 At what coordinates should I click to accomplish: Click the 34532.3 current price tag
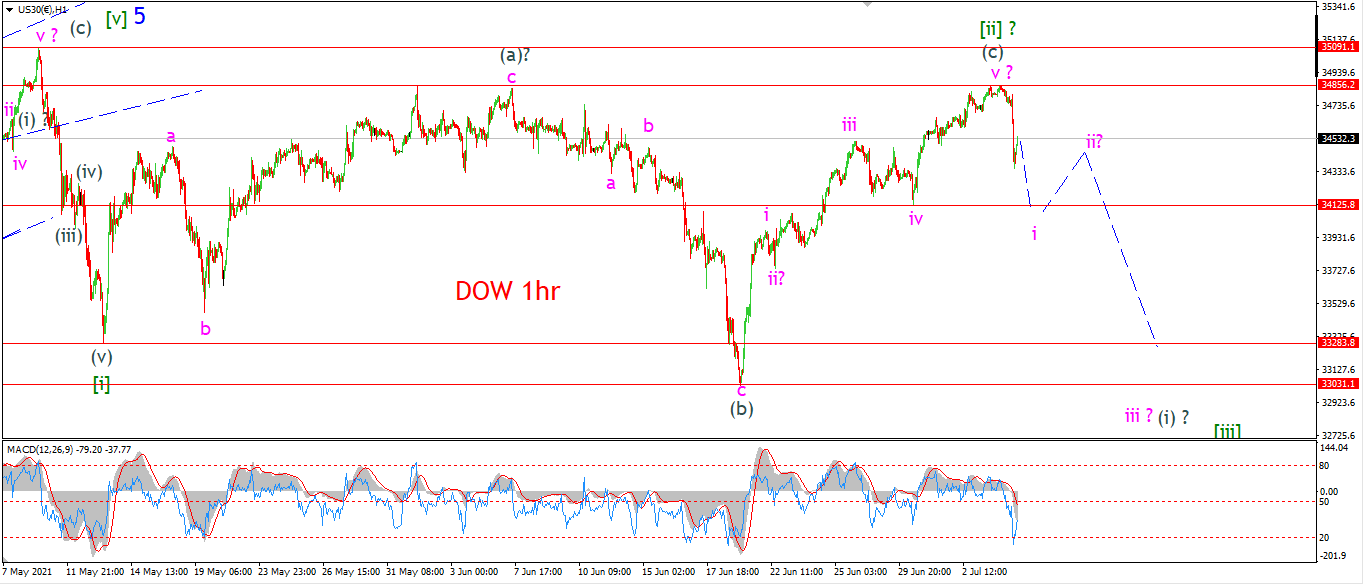coord(1339,139)
